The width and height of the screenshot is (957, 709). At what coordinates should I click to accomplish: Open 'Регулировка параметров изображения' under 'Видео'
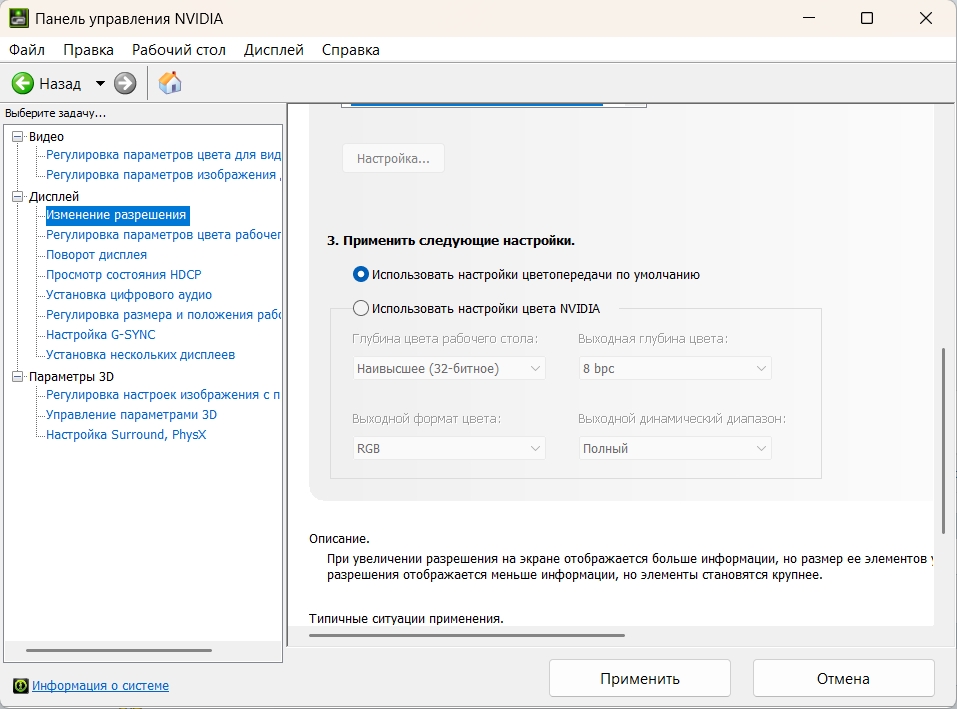pyautogui.click(x=163, y=175)
